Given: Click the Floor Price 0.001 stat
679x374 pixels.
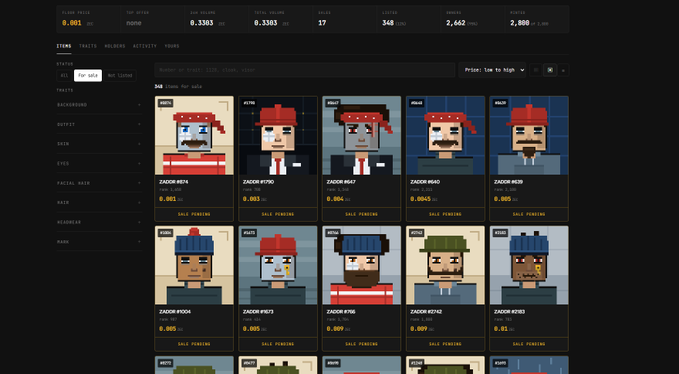Looking at the screenshot, I should [88, 19].
